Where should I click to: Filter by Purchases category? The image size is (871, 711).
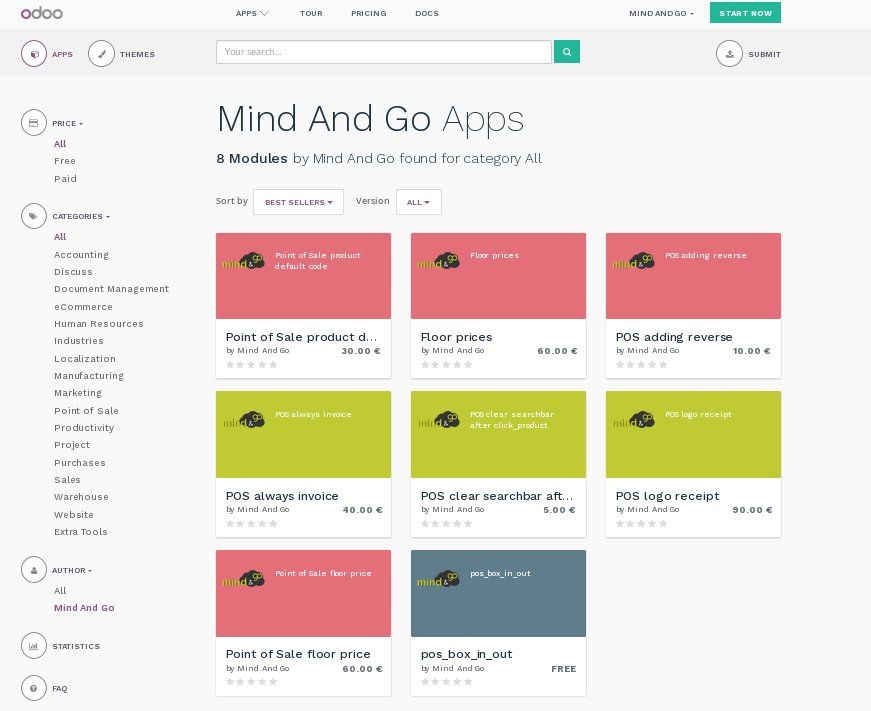[80, 463]
